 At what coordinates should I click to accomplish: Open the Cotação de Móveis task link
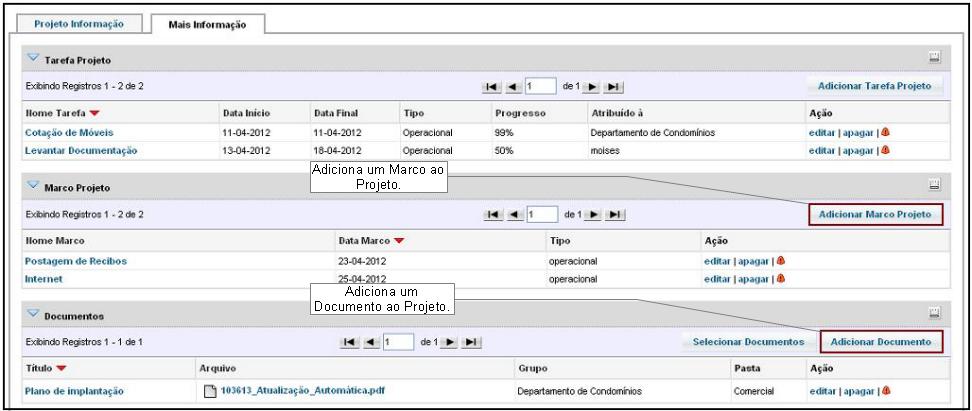point(69,132)
